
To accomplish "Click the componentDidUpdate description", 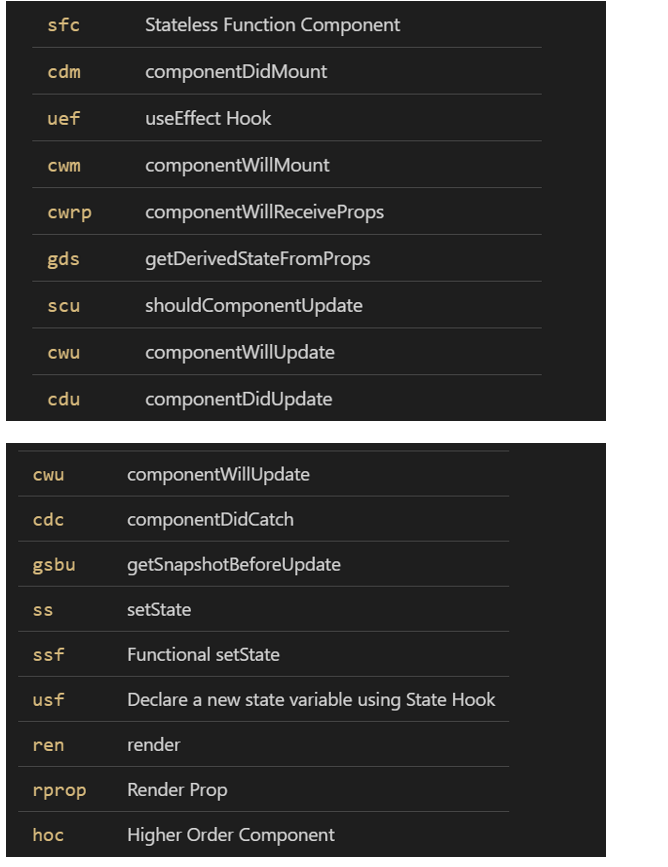I will [x=238, y=399].
